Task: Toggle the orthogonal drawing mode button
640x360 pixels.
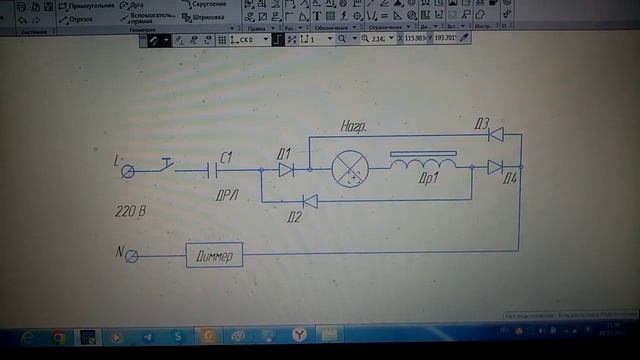Action: 278,40
